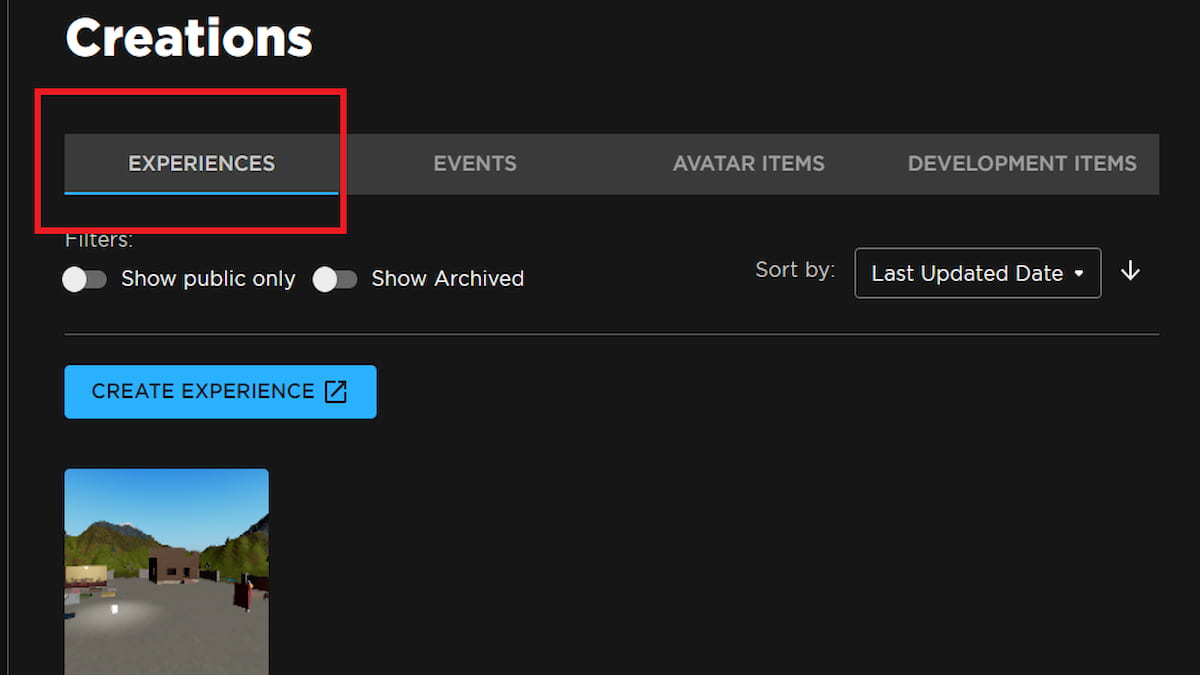Click the Sort by label
This screenshot has width=1200, height=675.
pyautogui.click(x=794, y=269)
